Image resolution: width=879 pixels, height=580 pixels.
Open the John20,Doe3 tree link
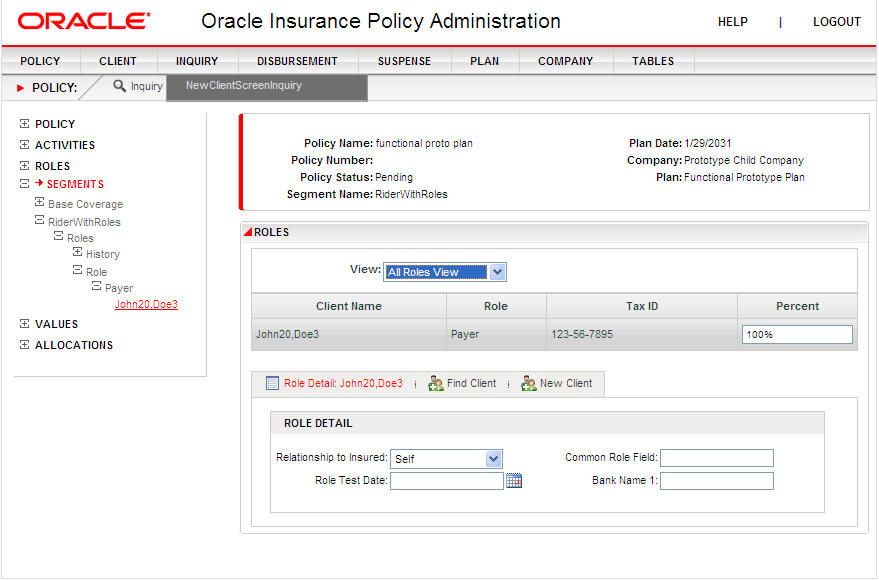[x=146, y=304]
